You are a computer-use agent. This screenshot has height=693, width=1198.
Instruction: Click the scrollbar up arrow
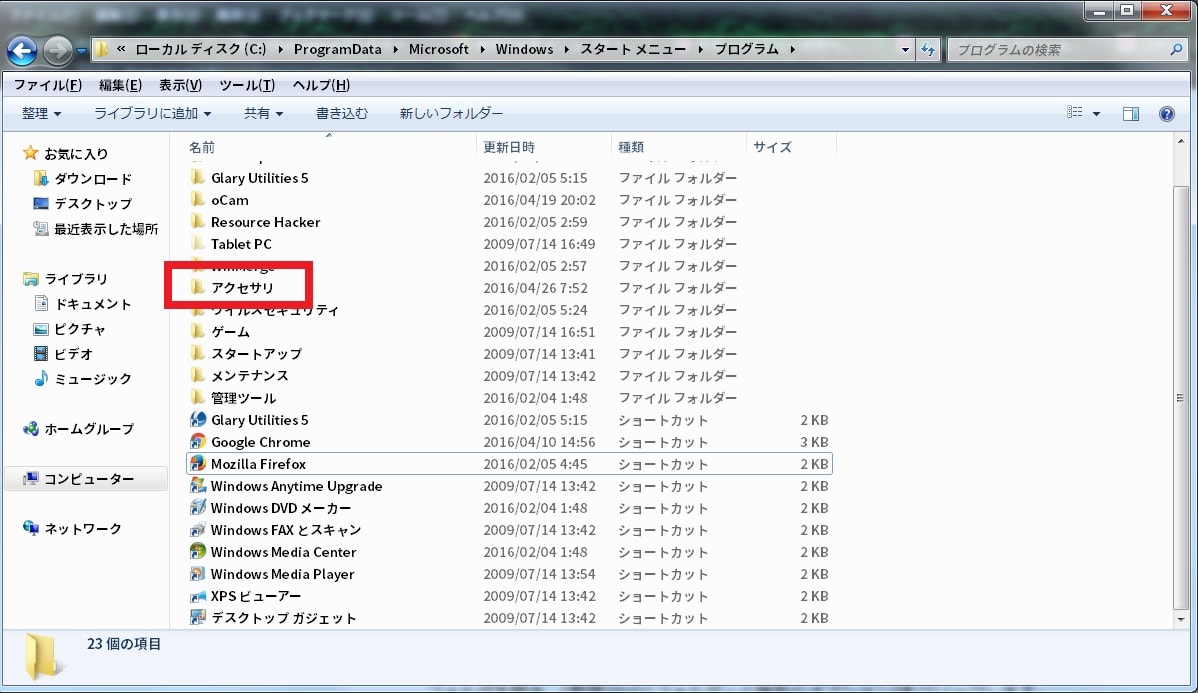click(1181, 142)
